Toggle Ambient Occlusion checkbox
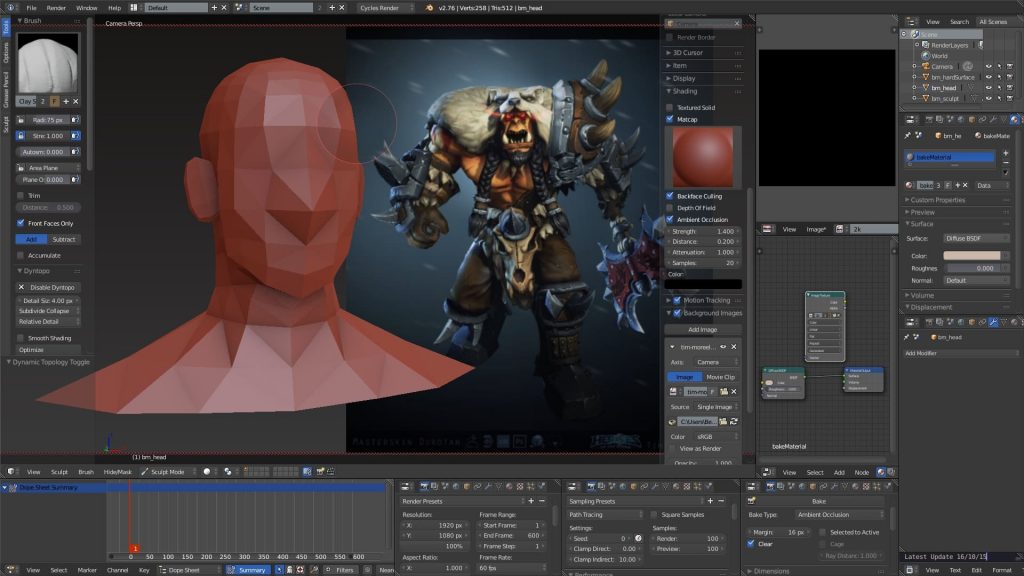 tap(670, 219)
